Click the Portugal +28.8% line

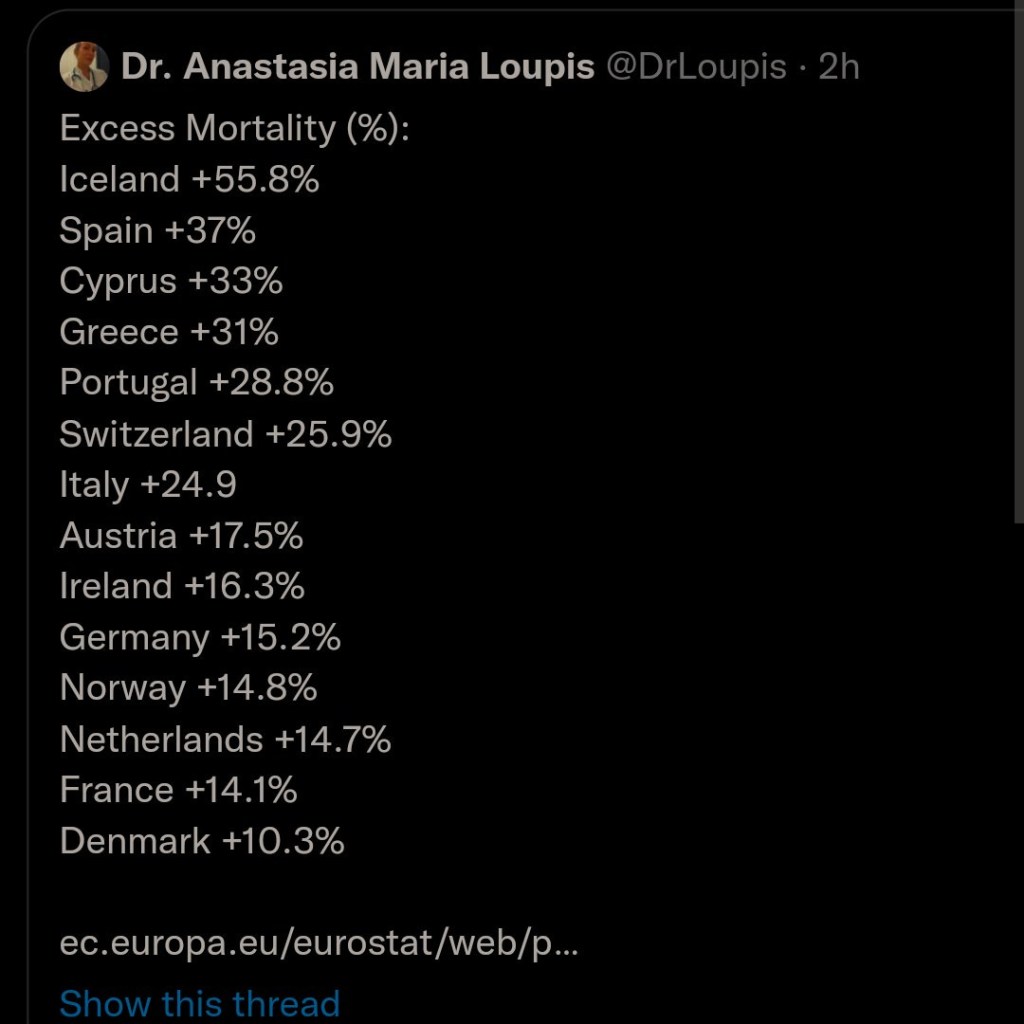[196, 383]
